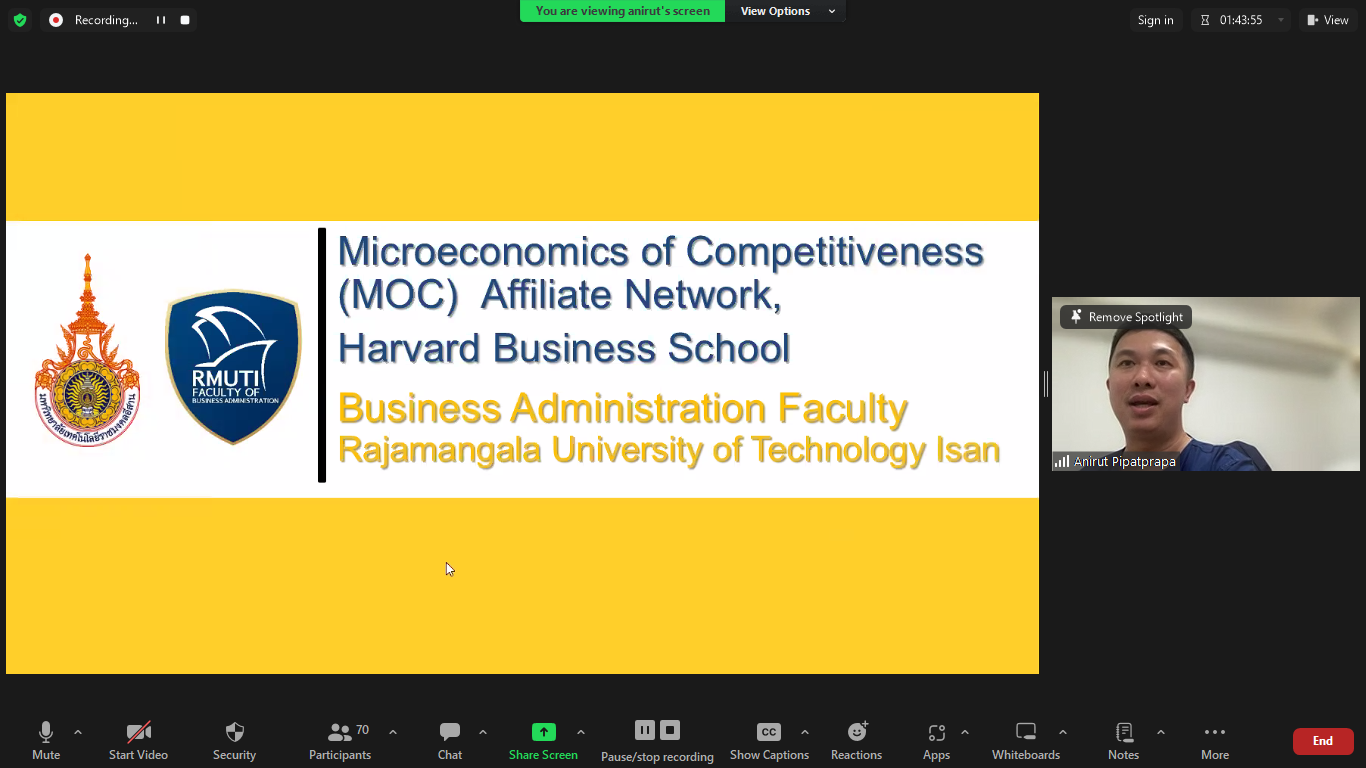Click the red End meeting button

(1323, 741)
